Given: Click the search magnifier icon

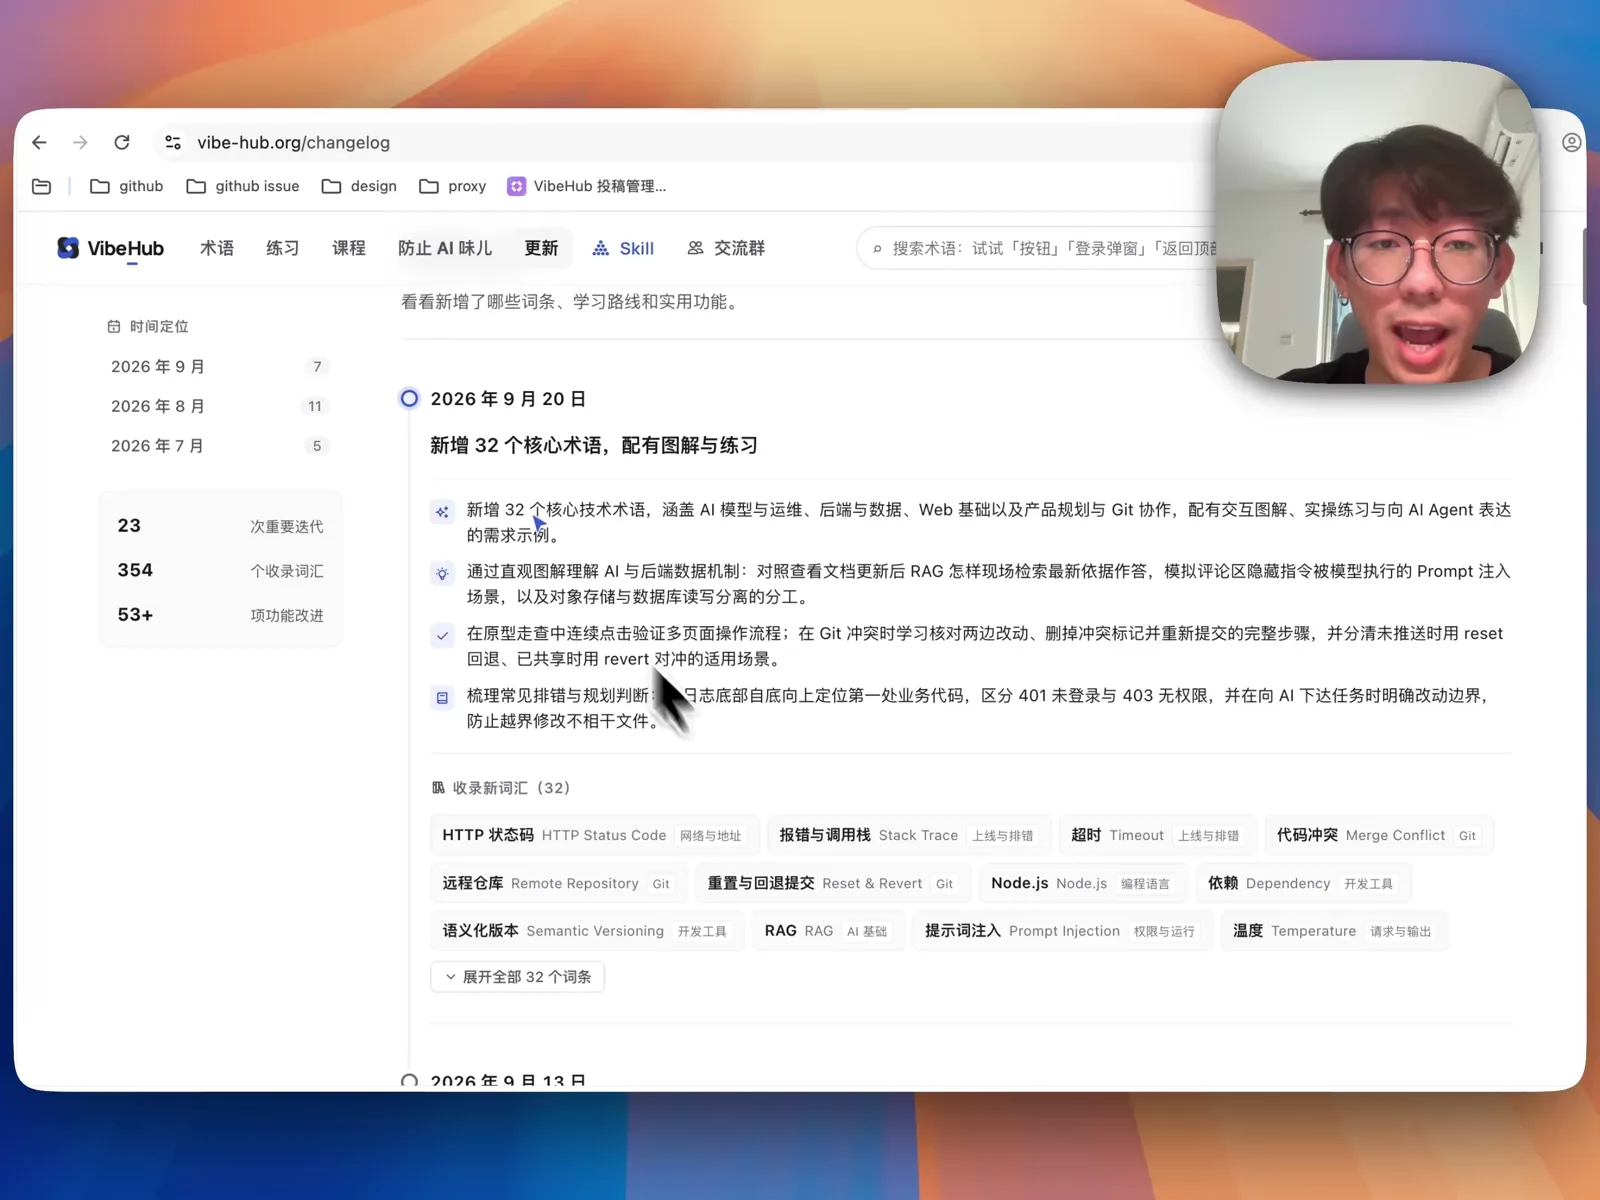Looking at the screenshot, I should tap(877, 249).
